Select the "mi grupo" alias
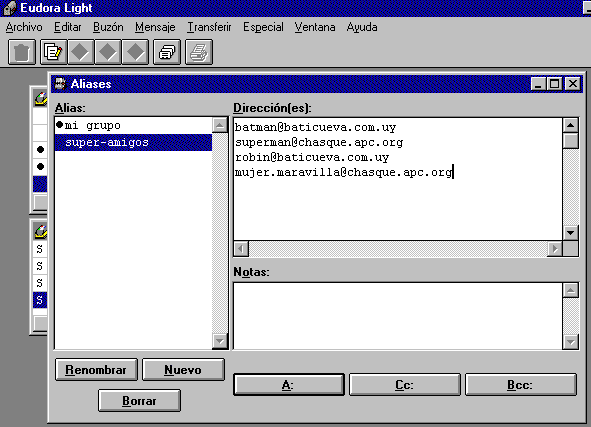The width and height of the screenshot is (591, 427). 133,125
